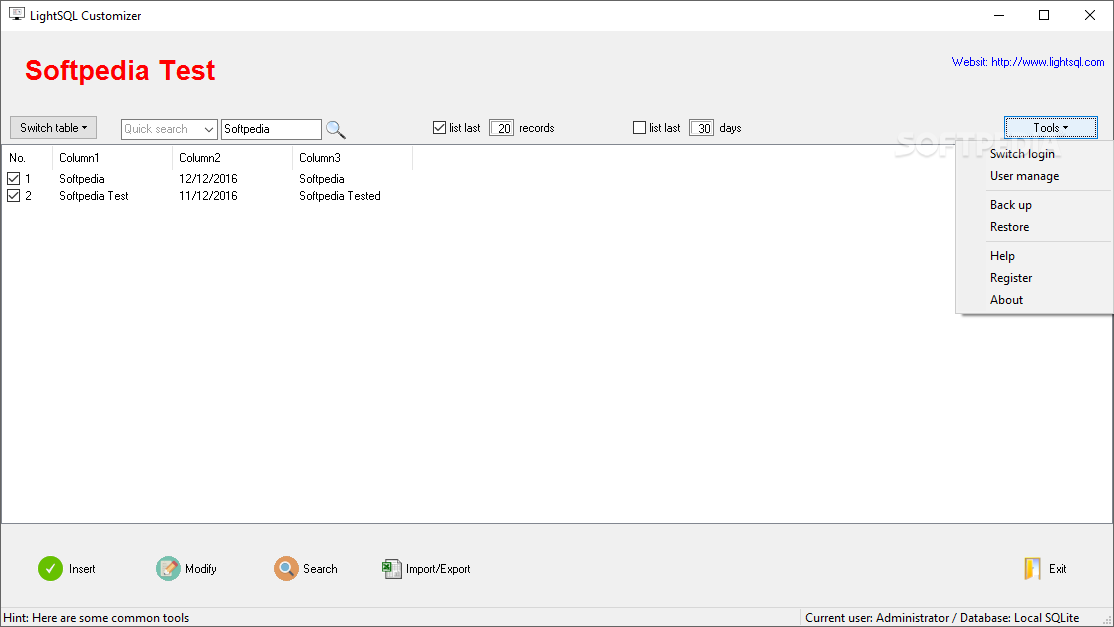Viewport: 1114px width, 627px height.
Task: Open the Switch table dropdown
Action: pos(53,128)
